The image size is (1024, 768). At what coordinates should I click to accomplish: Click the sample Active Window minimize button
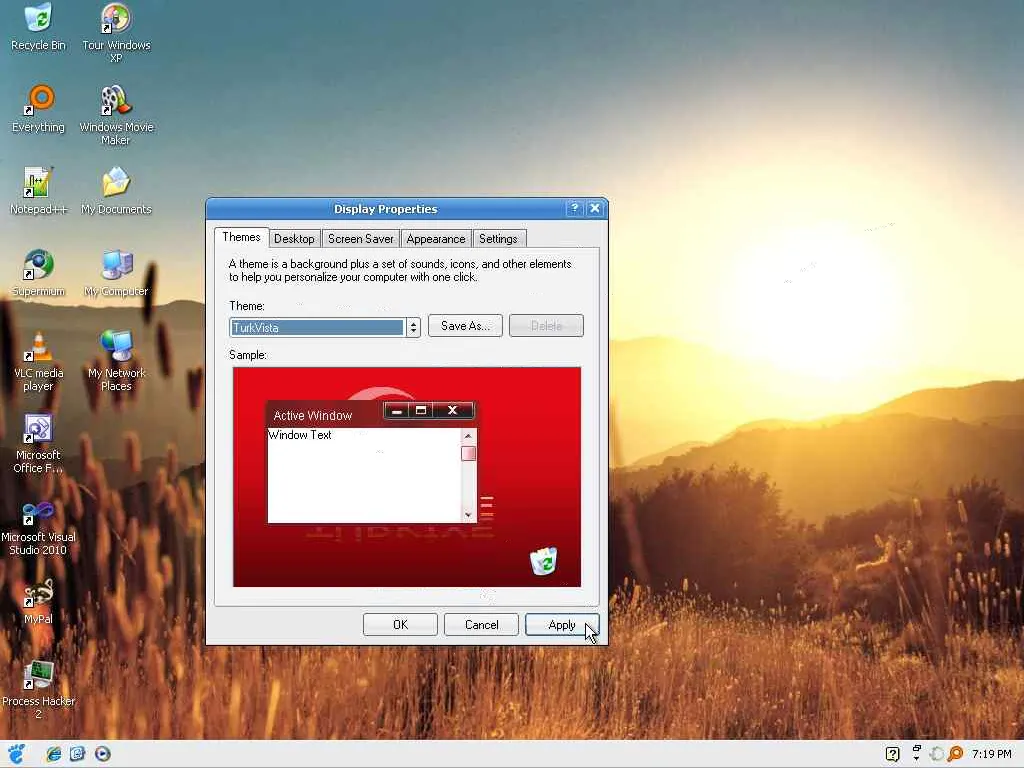[x=396, y=411]
